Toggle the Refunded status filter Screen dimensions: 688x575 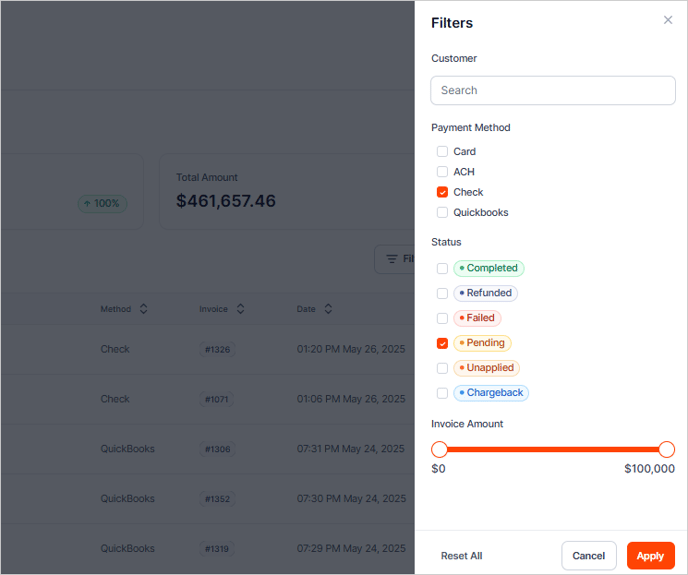(x=442, y=293)
